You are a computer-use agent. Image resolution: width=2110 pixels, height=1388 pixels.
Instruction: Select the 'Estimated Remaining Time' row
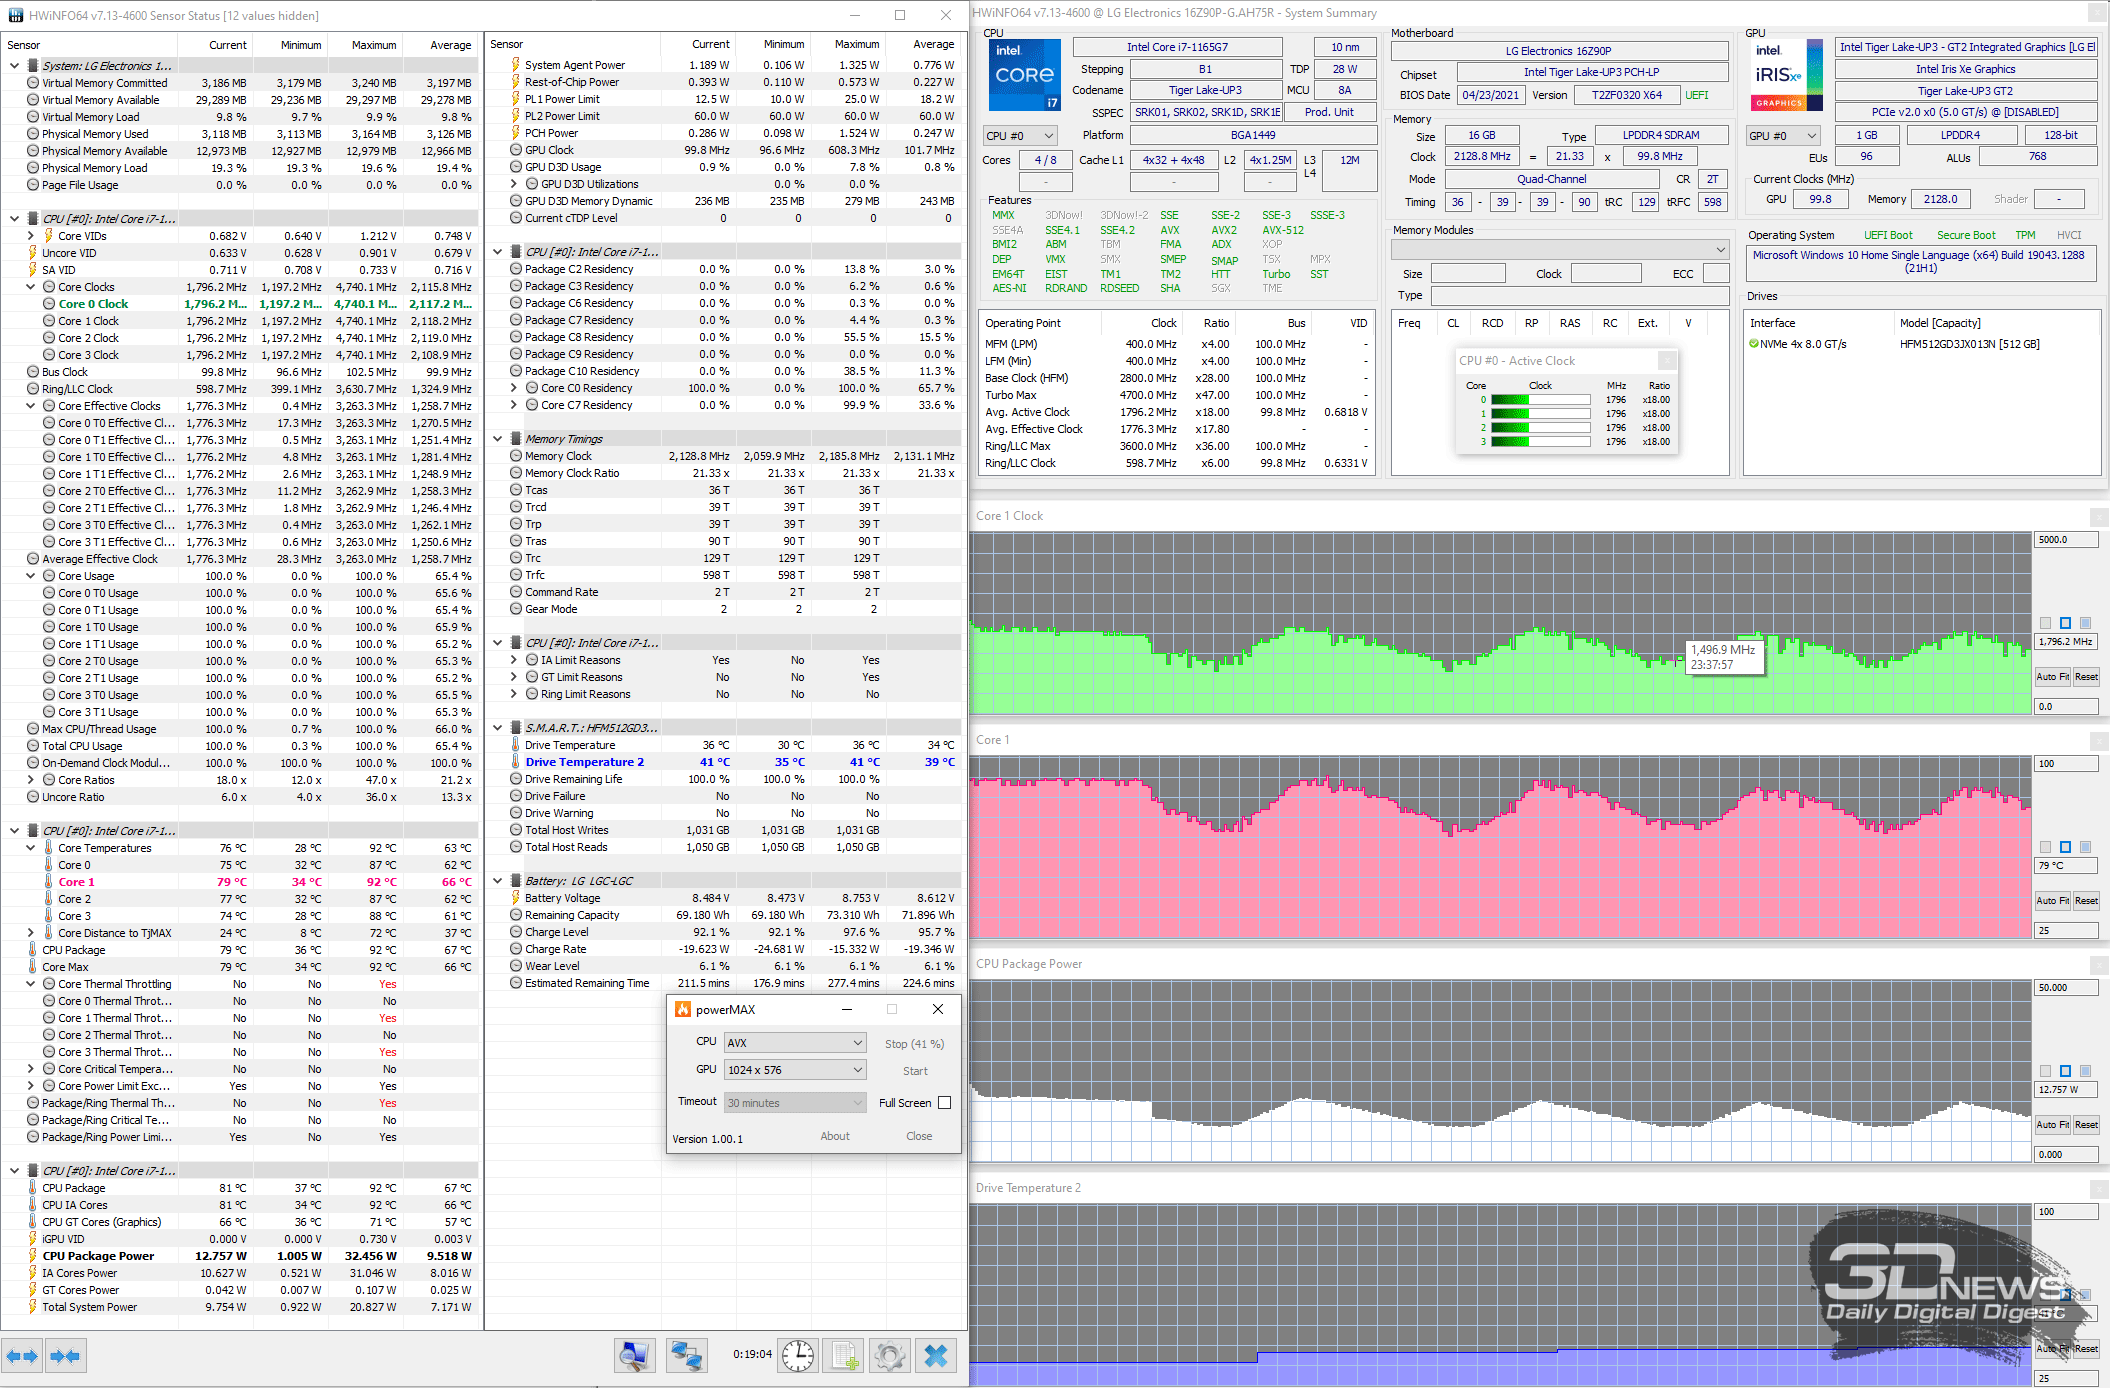724,983
